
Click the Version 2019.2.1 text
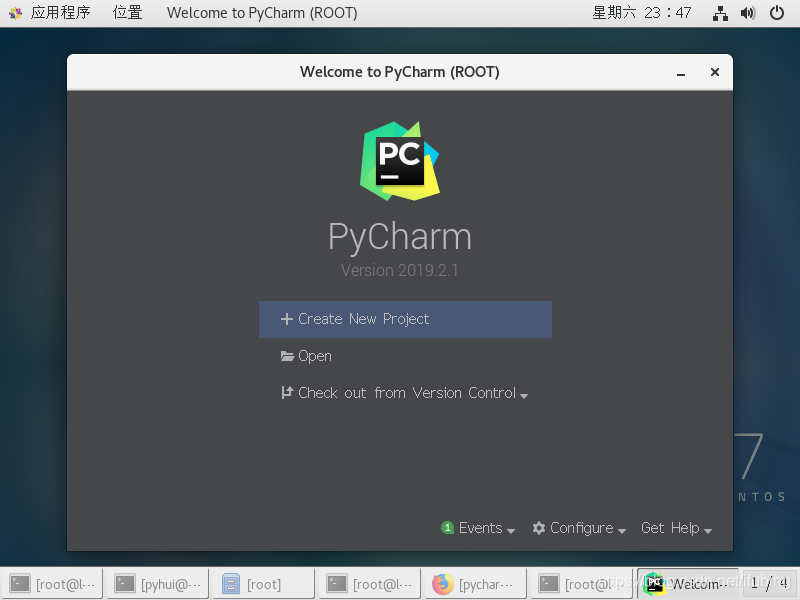[x=399, y=270]
